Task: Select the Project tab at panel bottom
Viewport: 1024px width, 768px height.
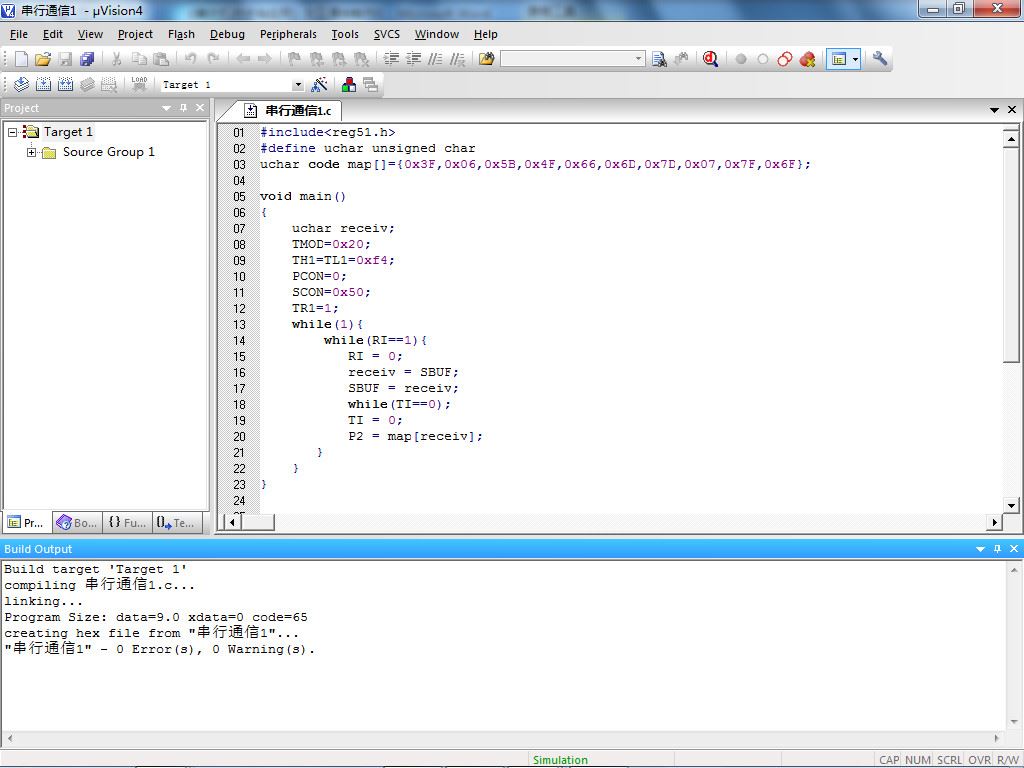Action: tap(27, 522)
